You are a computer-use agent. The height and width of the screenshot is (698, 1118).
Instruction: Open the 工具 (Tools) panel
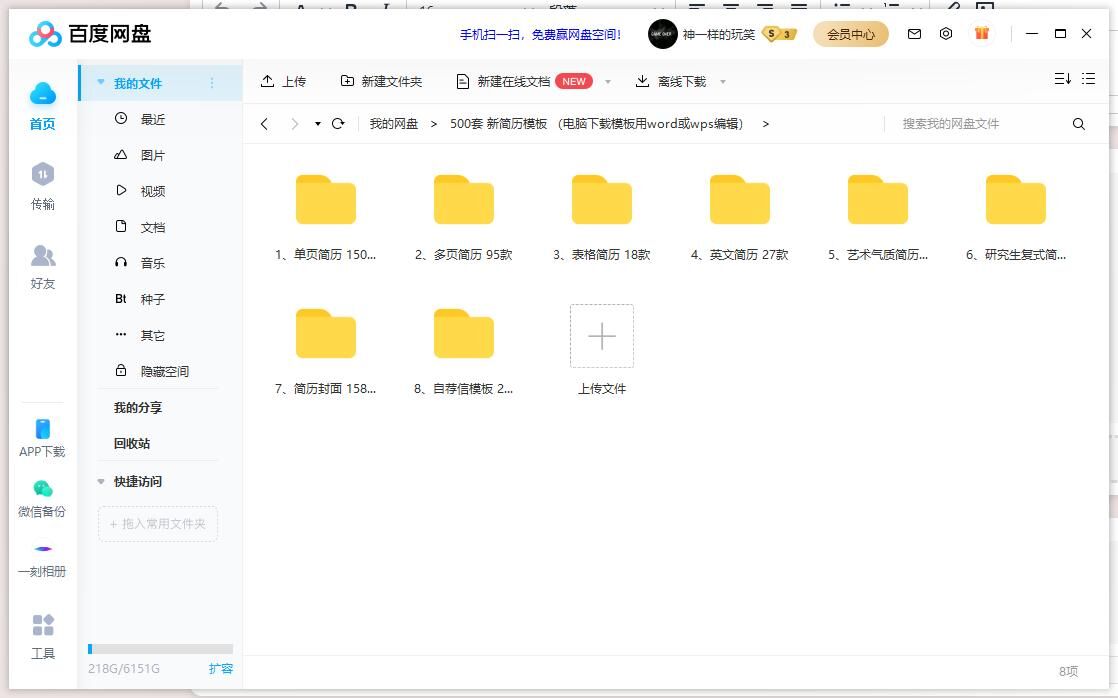pos(42,637)
